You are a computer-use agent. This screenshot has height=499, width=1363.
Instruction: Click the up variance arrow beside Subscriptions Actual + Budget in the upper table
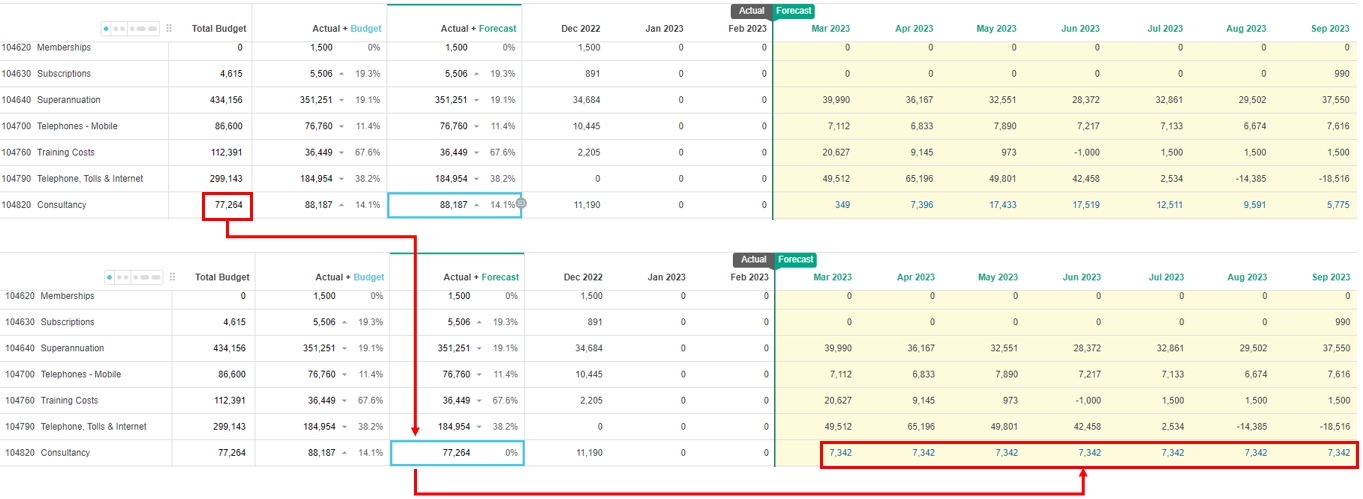(x=342, y=74)
